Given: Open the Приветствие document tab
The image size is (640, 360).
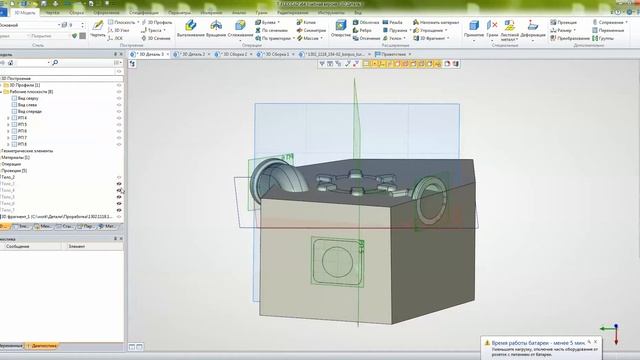Looking at the screenshot, I should point(393,54).
